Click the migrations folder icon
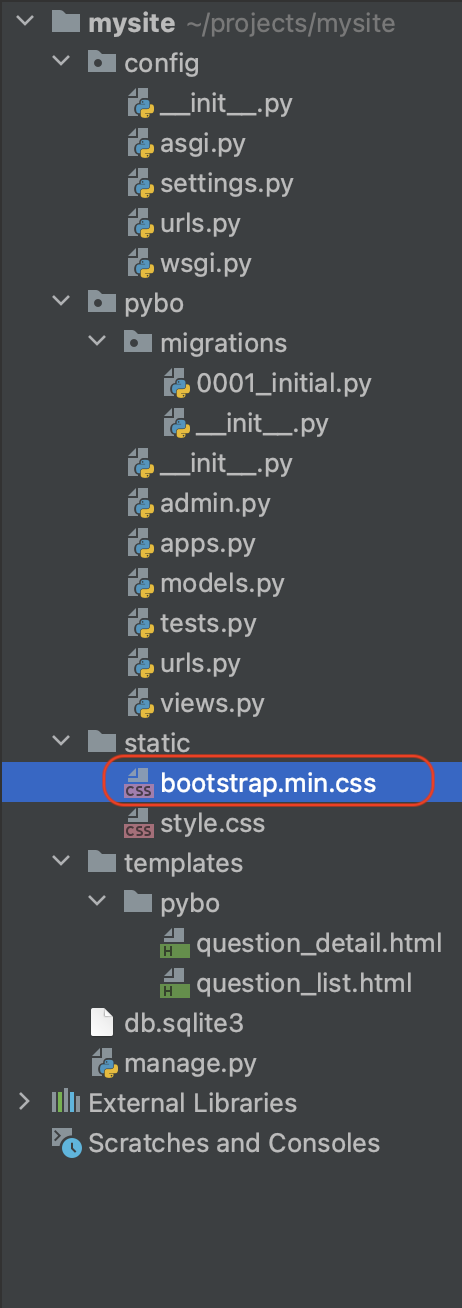Viewport: 462px width, 1308px height. pyautogui.click(x=137, y=343)
